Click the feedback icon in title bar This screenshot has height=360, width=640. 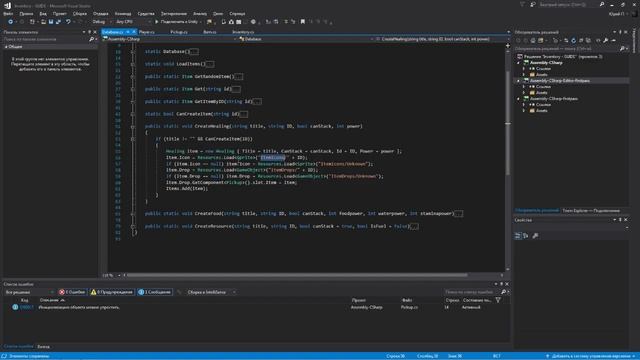(x=533, y=4)
